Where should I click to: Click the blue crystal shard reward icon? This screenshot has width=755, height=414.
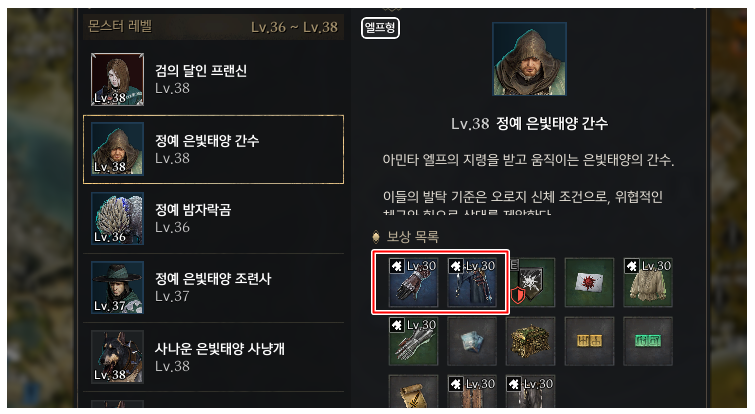coord(472,341)
